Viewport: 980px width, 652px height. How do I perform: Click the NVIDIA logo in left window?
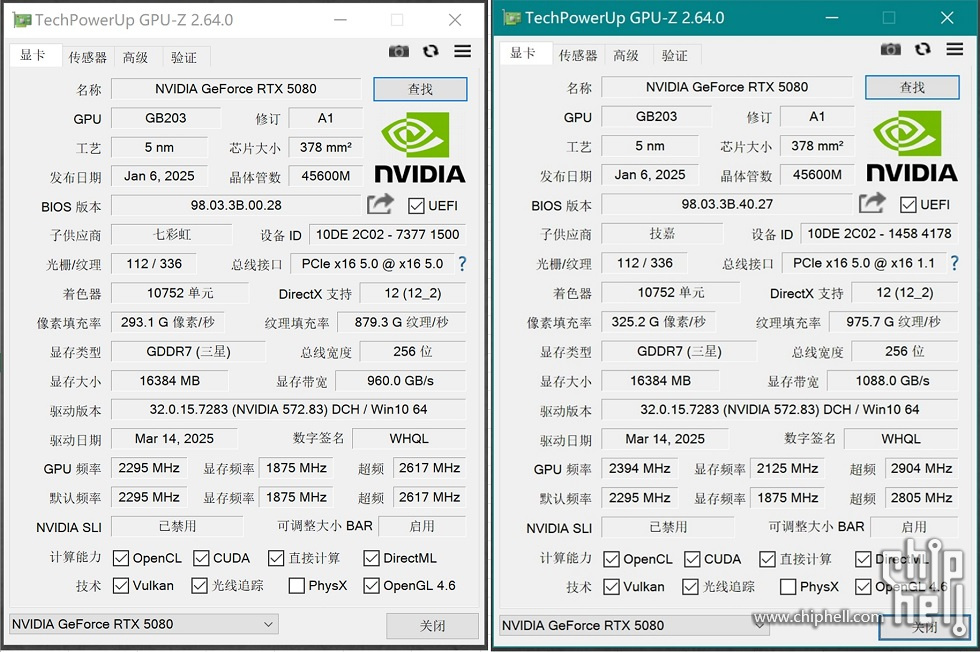(420, 148)
